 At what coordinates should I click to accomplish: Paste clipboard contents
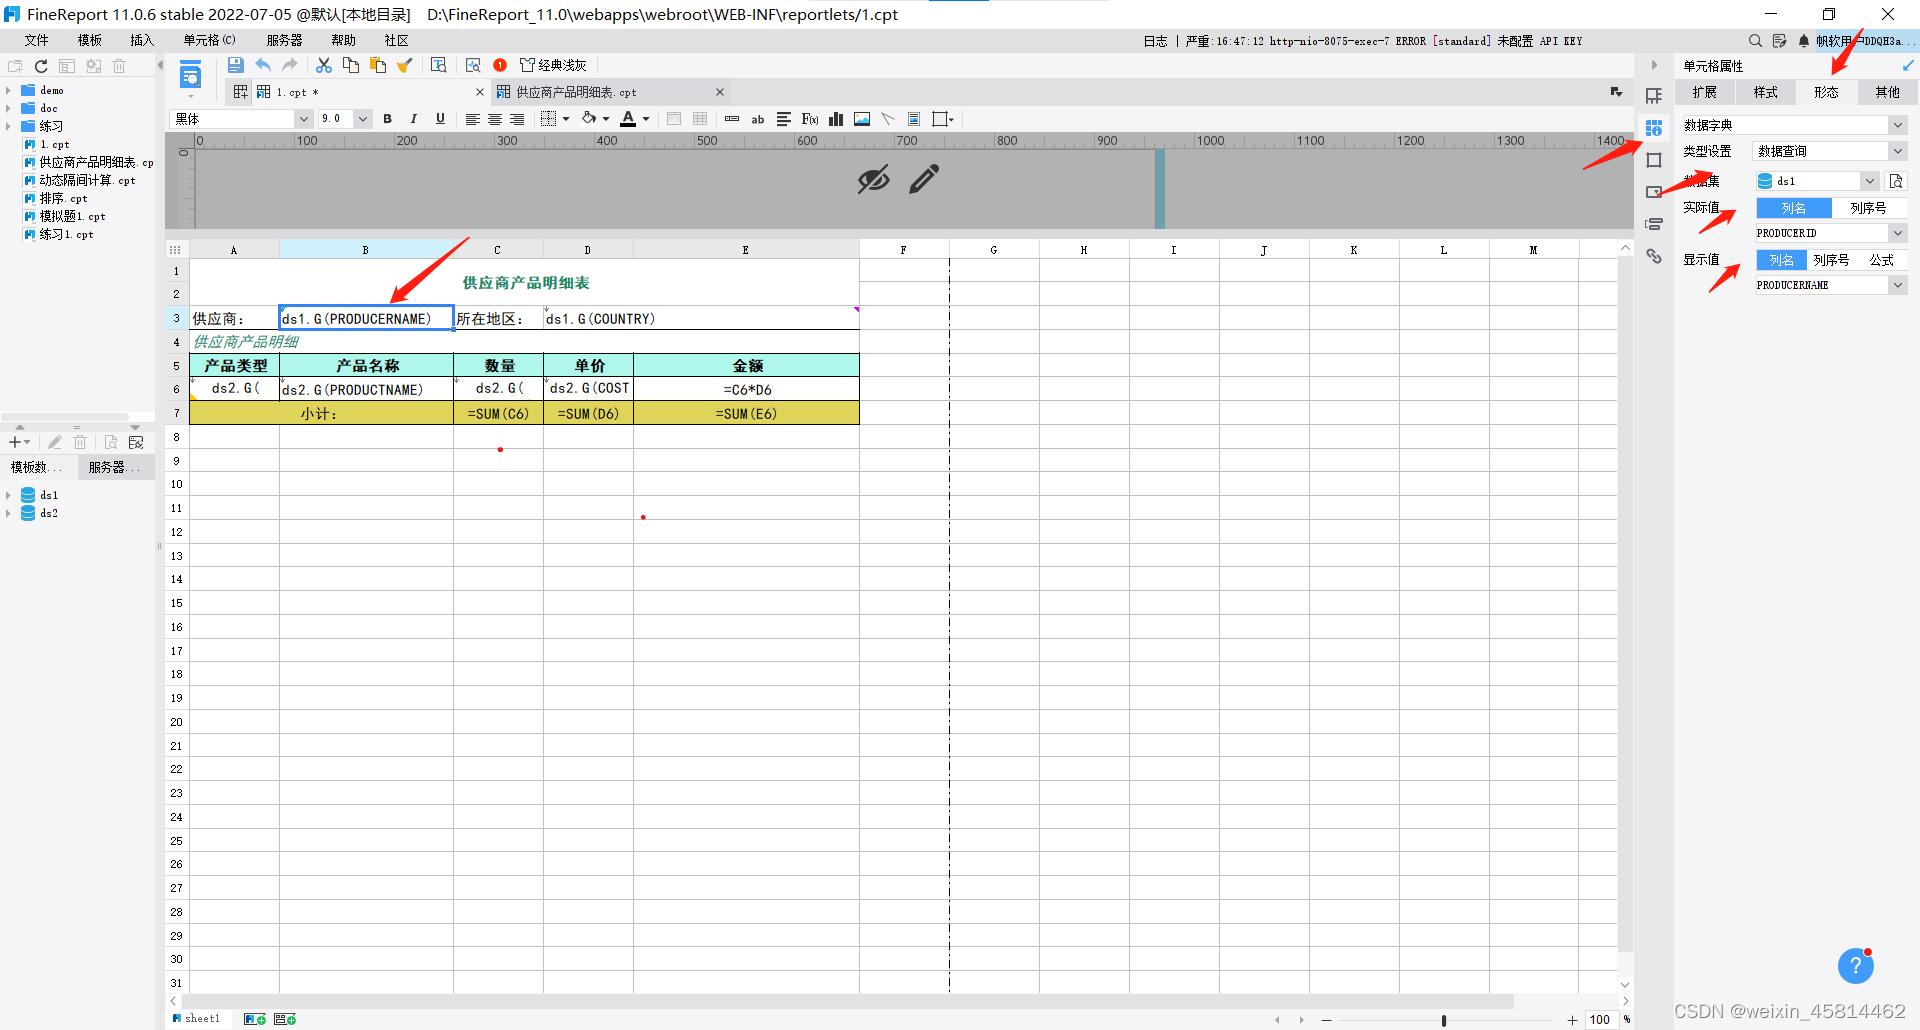[378, 65]
